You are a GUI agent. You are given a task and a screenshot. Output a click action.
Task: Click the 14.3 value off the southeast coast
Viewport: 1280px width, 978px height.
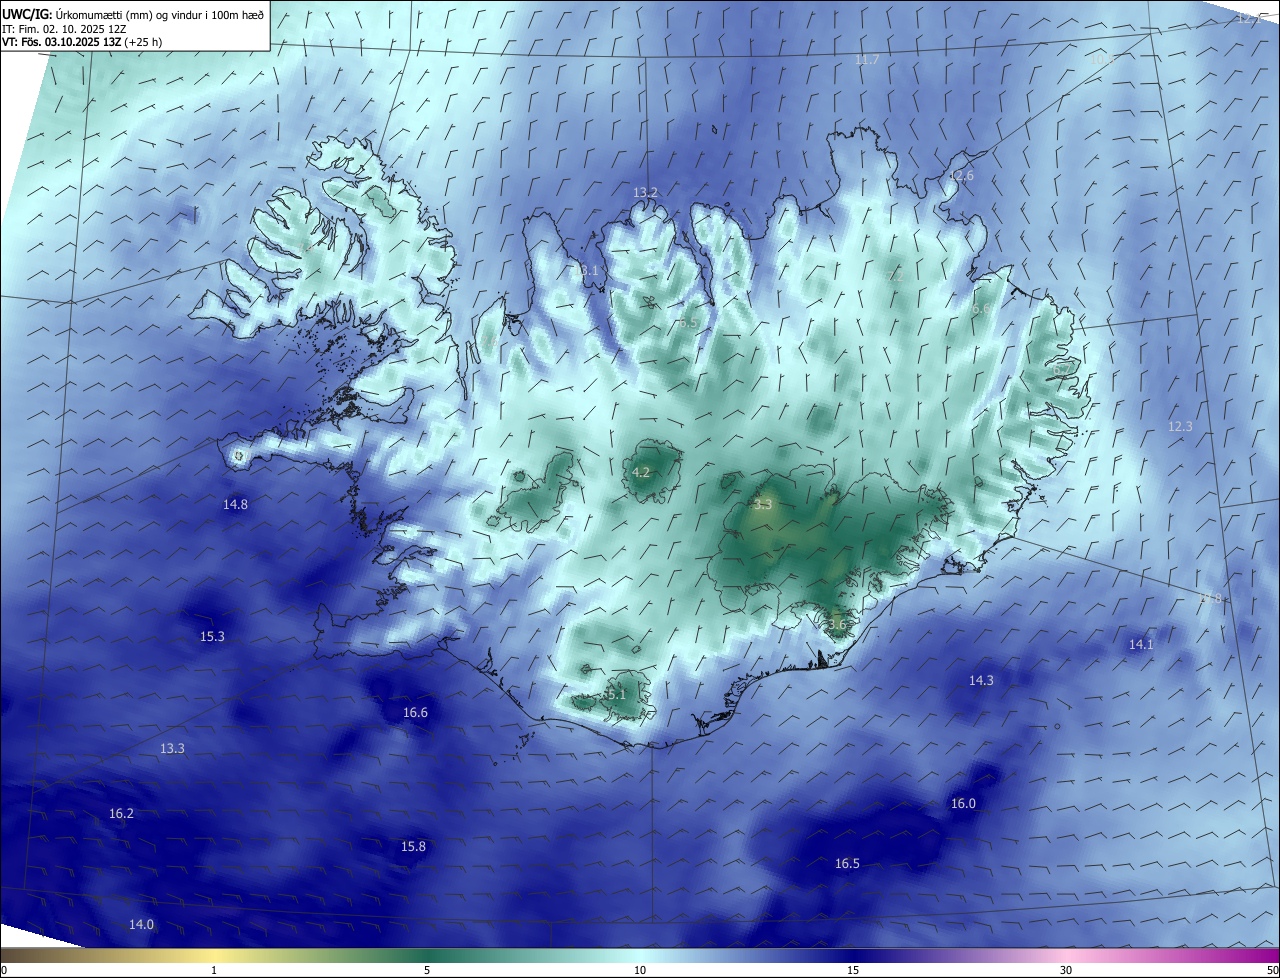981,681
